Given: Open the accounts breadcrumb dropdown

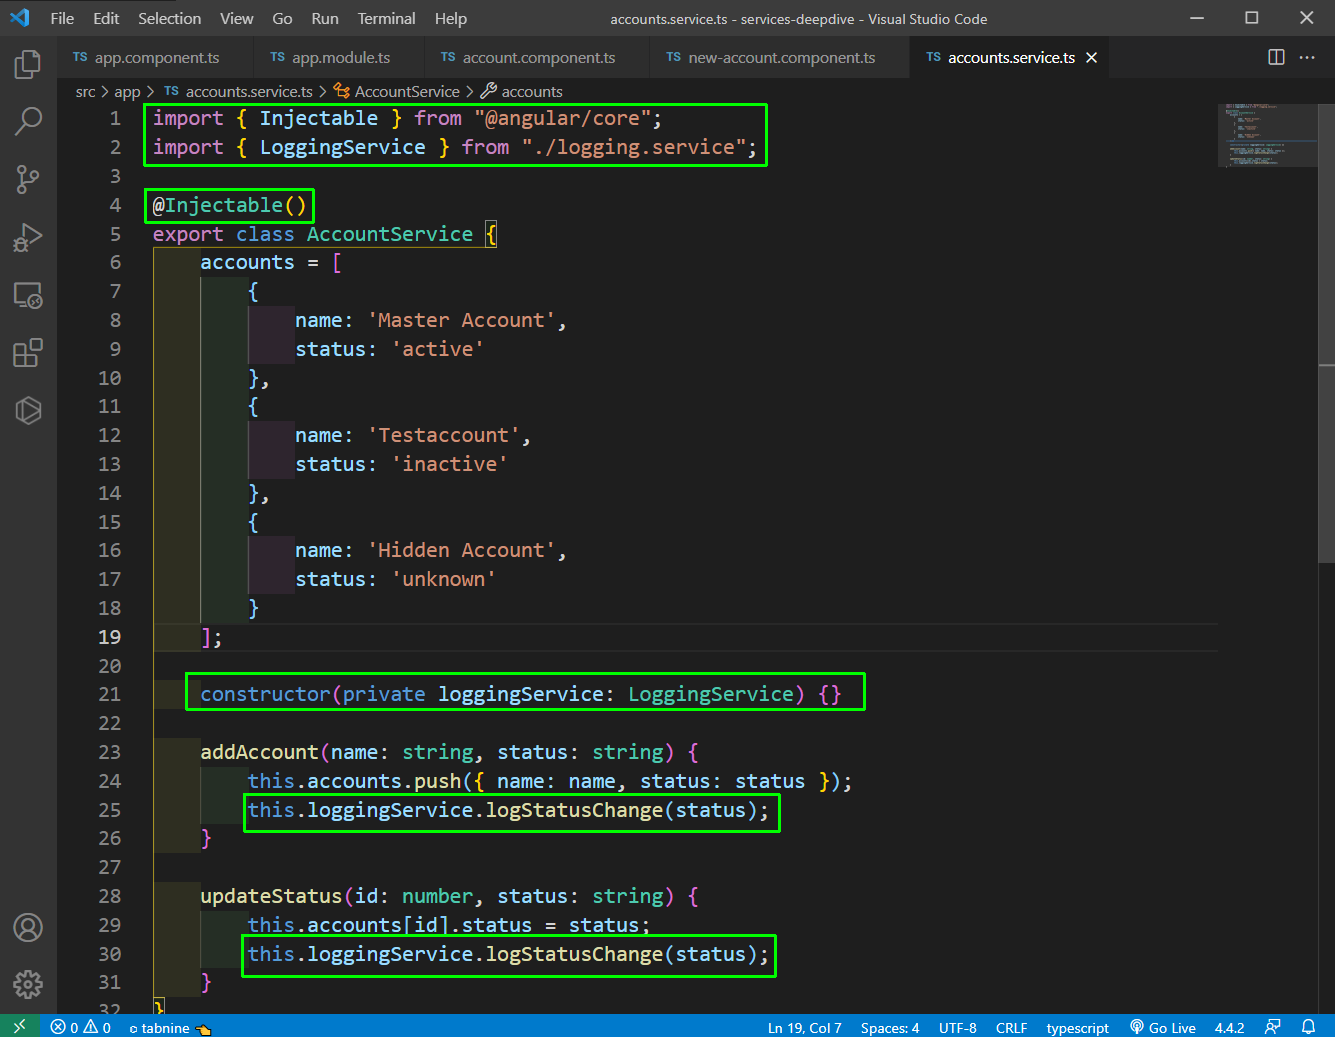Looking at the screenshot, I should pos(531,91).
